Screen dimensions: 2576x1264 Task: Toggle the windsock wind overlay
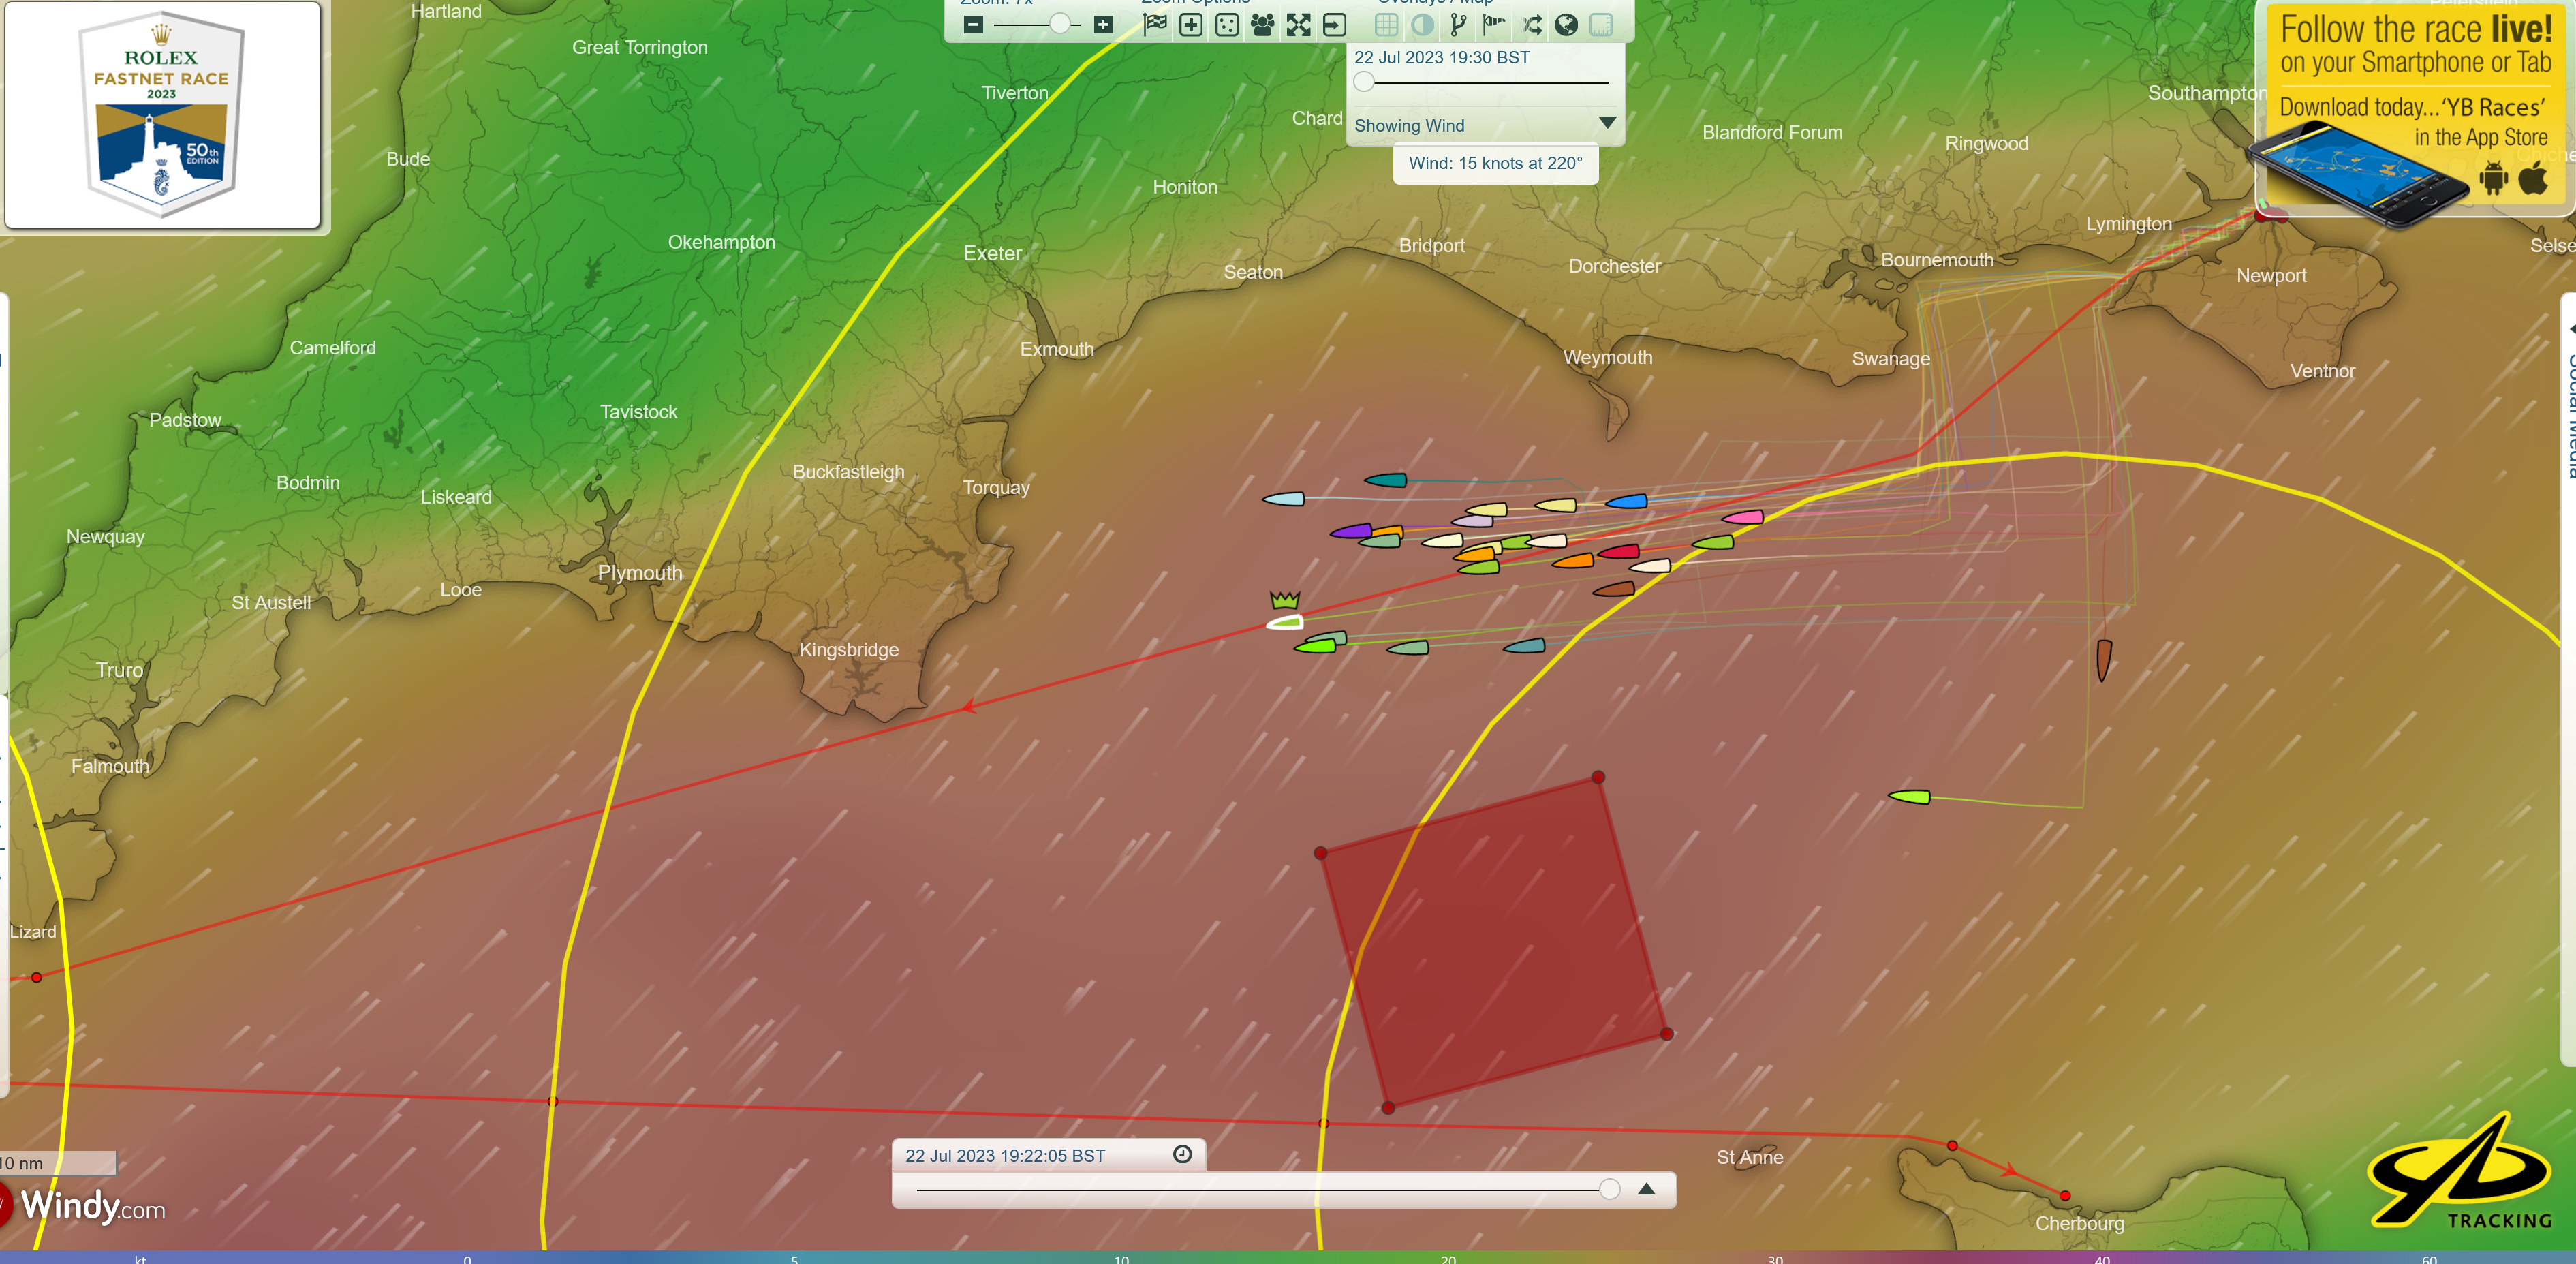point(1495,25)
